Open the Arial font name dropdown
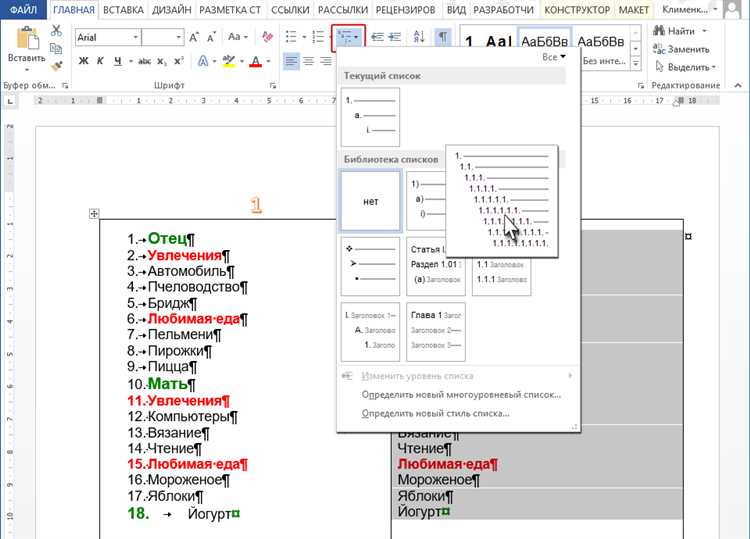750x539 pixels. pyautogui.click(x=135, y=37)
